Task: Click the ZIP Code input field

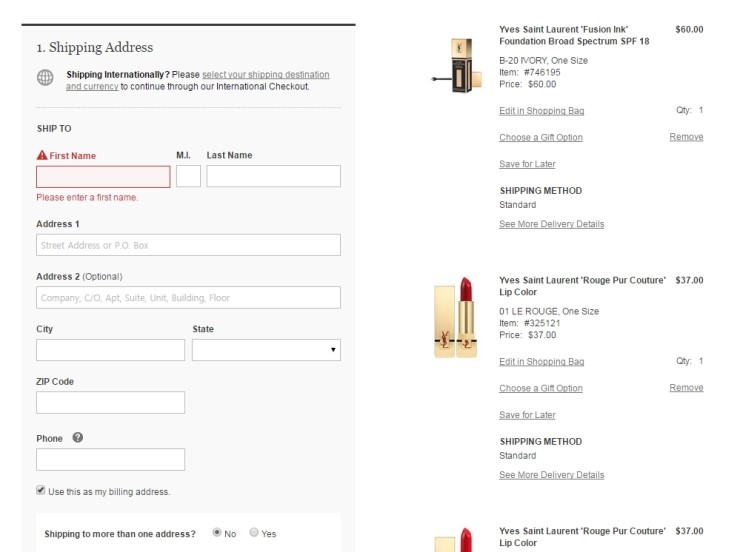Action: [x=110, y=402]
